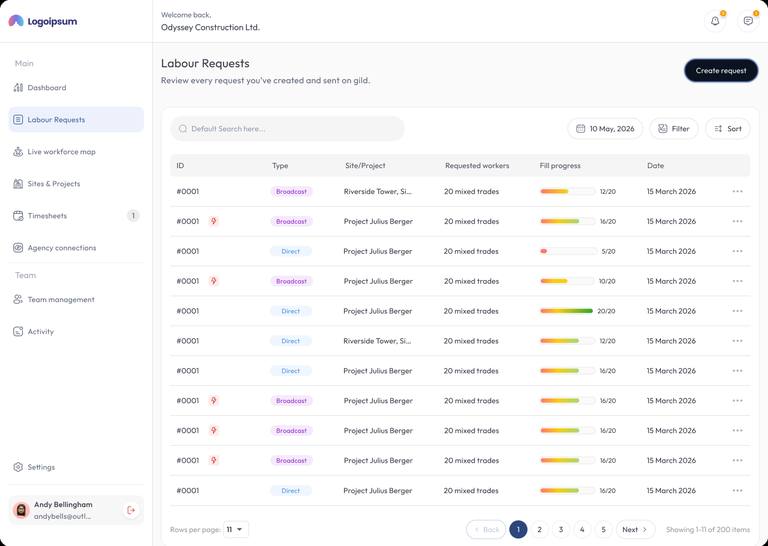The height and width of the screenshot is (546, 768).
Task: Click the logout icon beside Andy Bellingham
Action: [131, 510]
